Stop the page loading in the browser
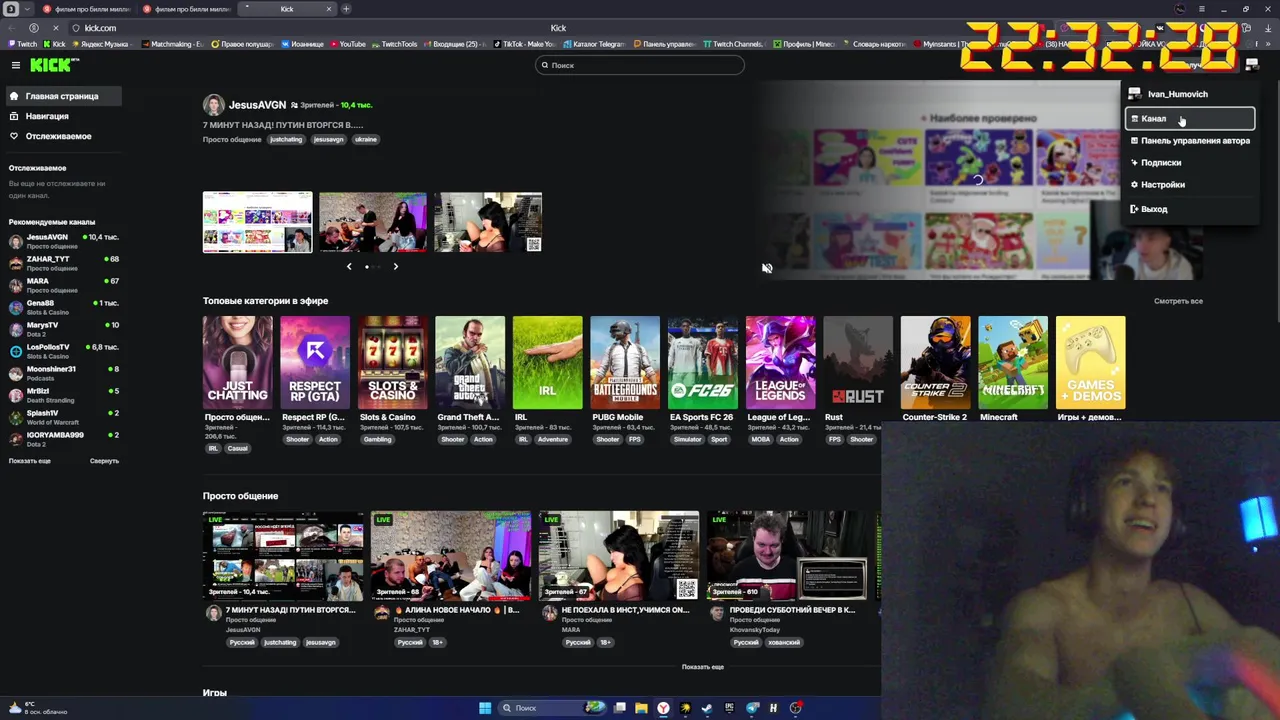The image size is (1280, 720). coord(56,28)
